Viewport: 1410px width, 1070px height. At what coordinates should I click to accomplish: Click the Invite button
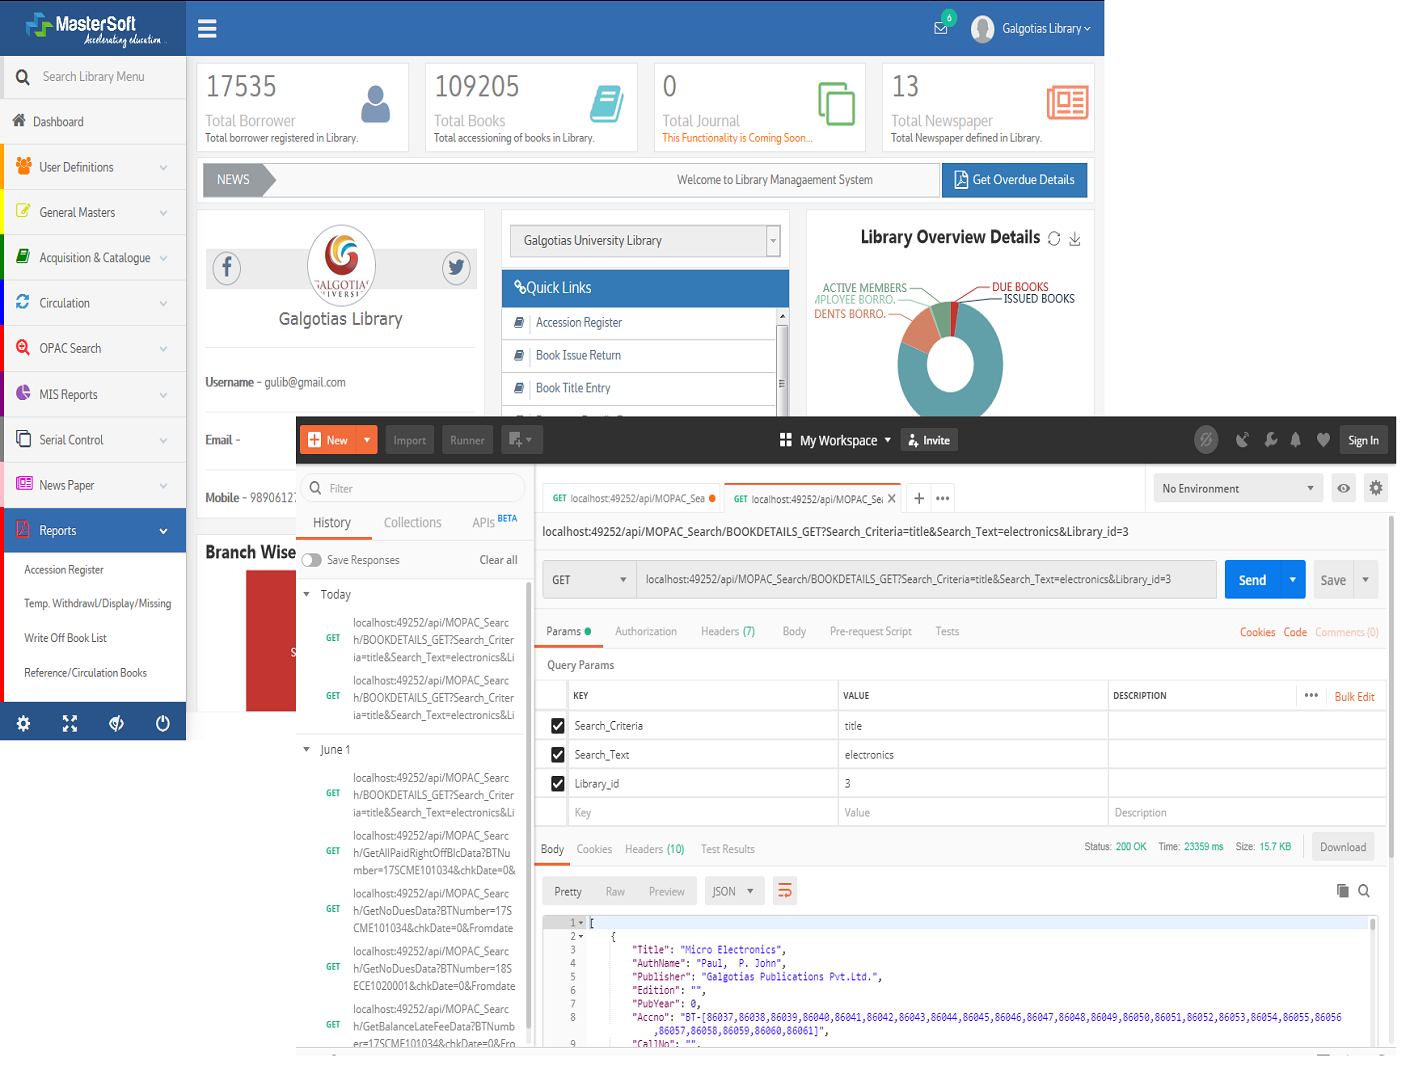click(929, 440)
